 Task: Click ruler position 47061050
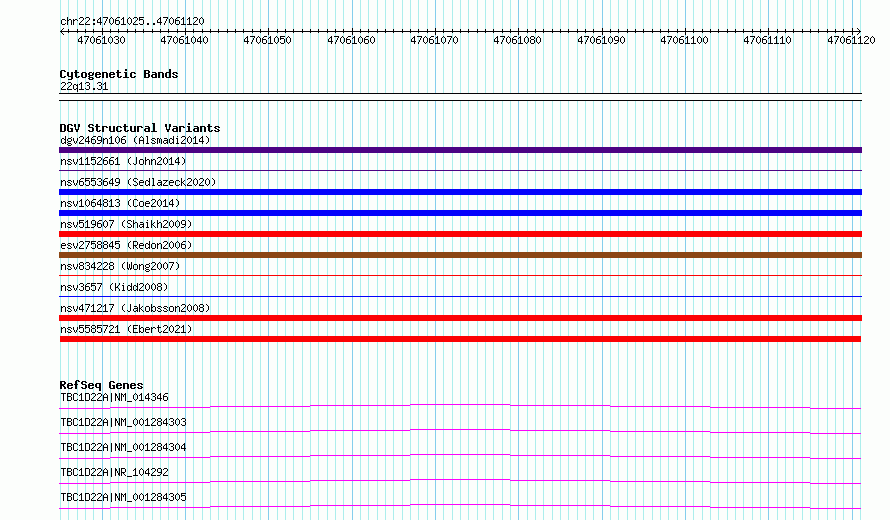(x=267, y=40)
